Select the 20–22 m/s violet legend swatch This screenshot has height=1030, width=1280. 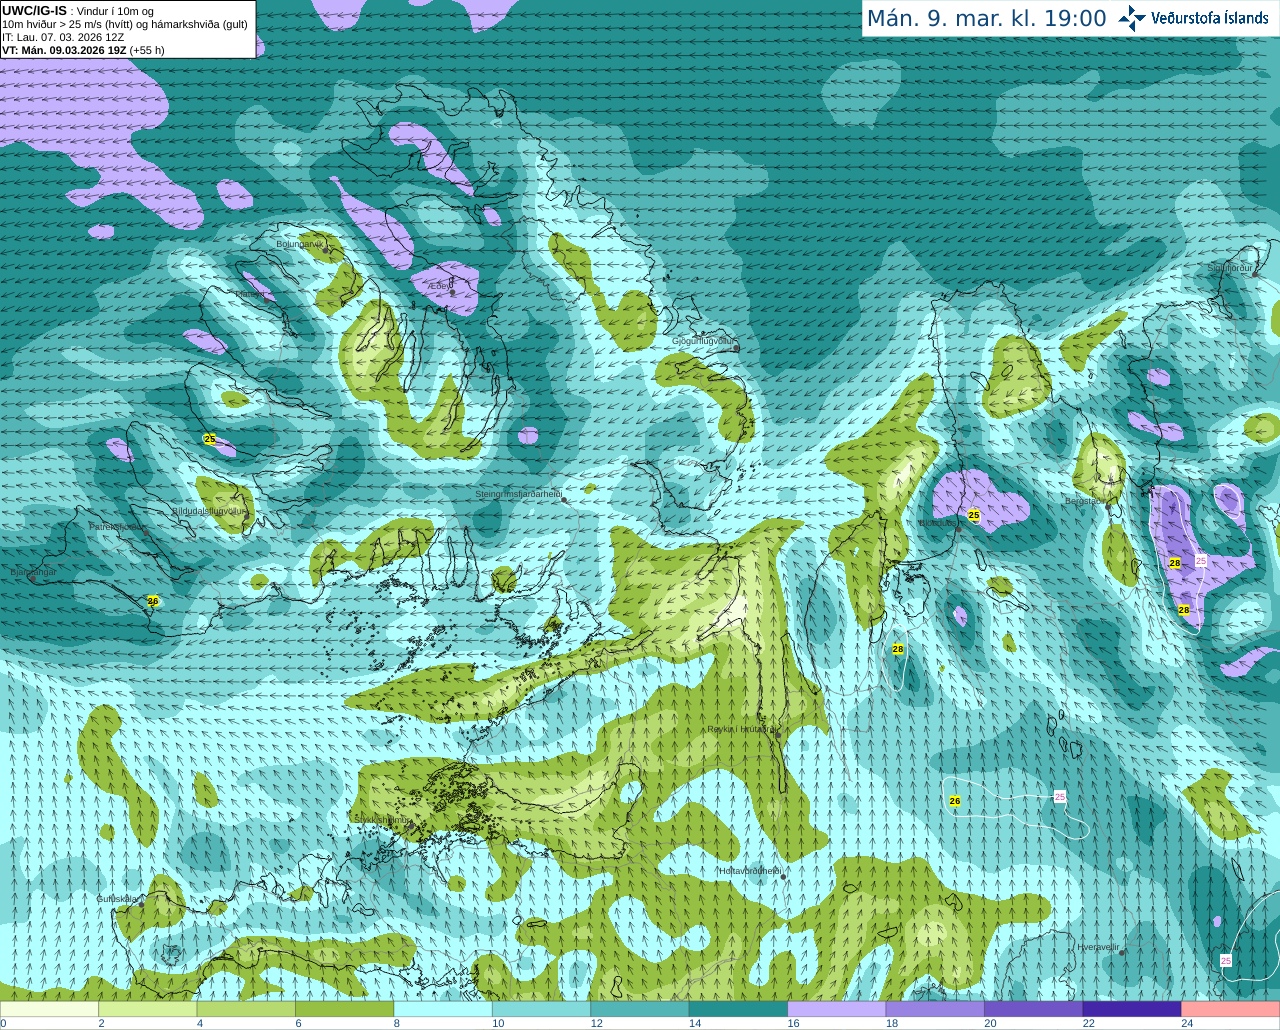pyautogui.click(x=1034, y=1009)
